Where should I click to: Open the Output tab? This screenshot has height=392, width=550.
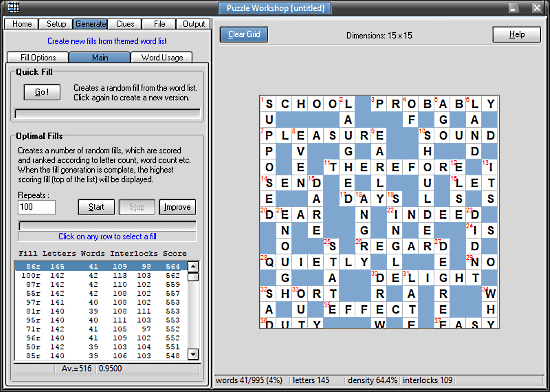pos(193,24)
